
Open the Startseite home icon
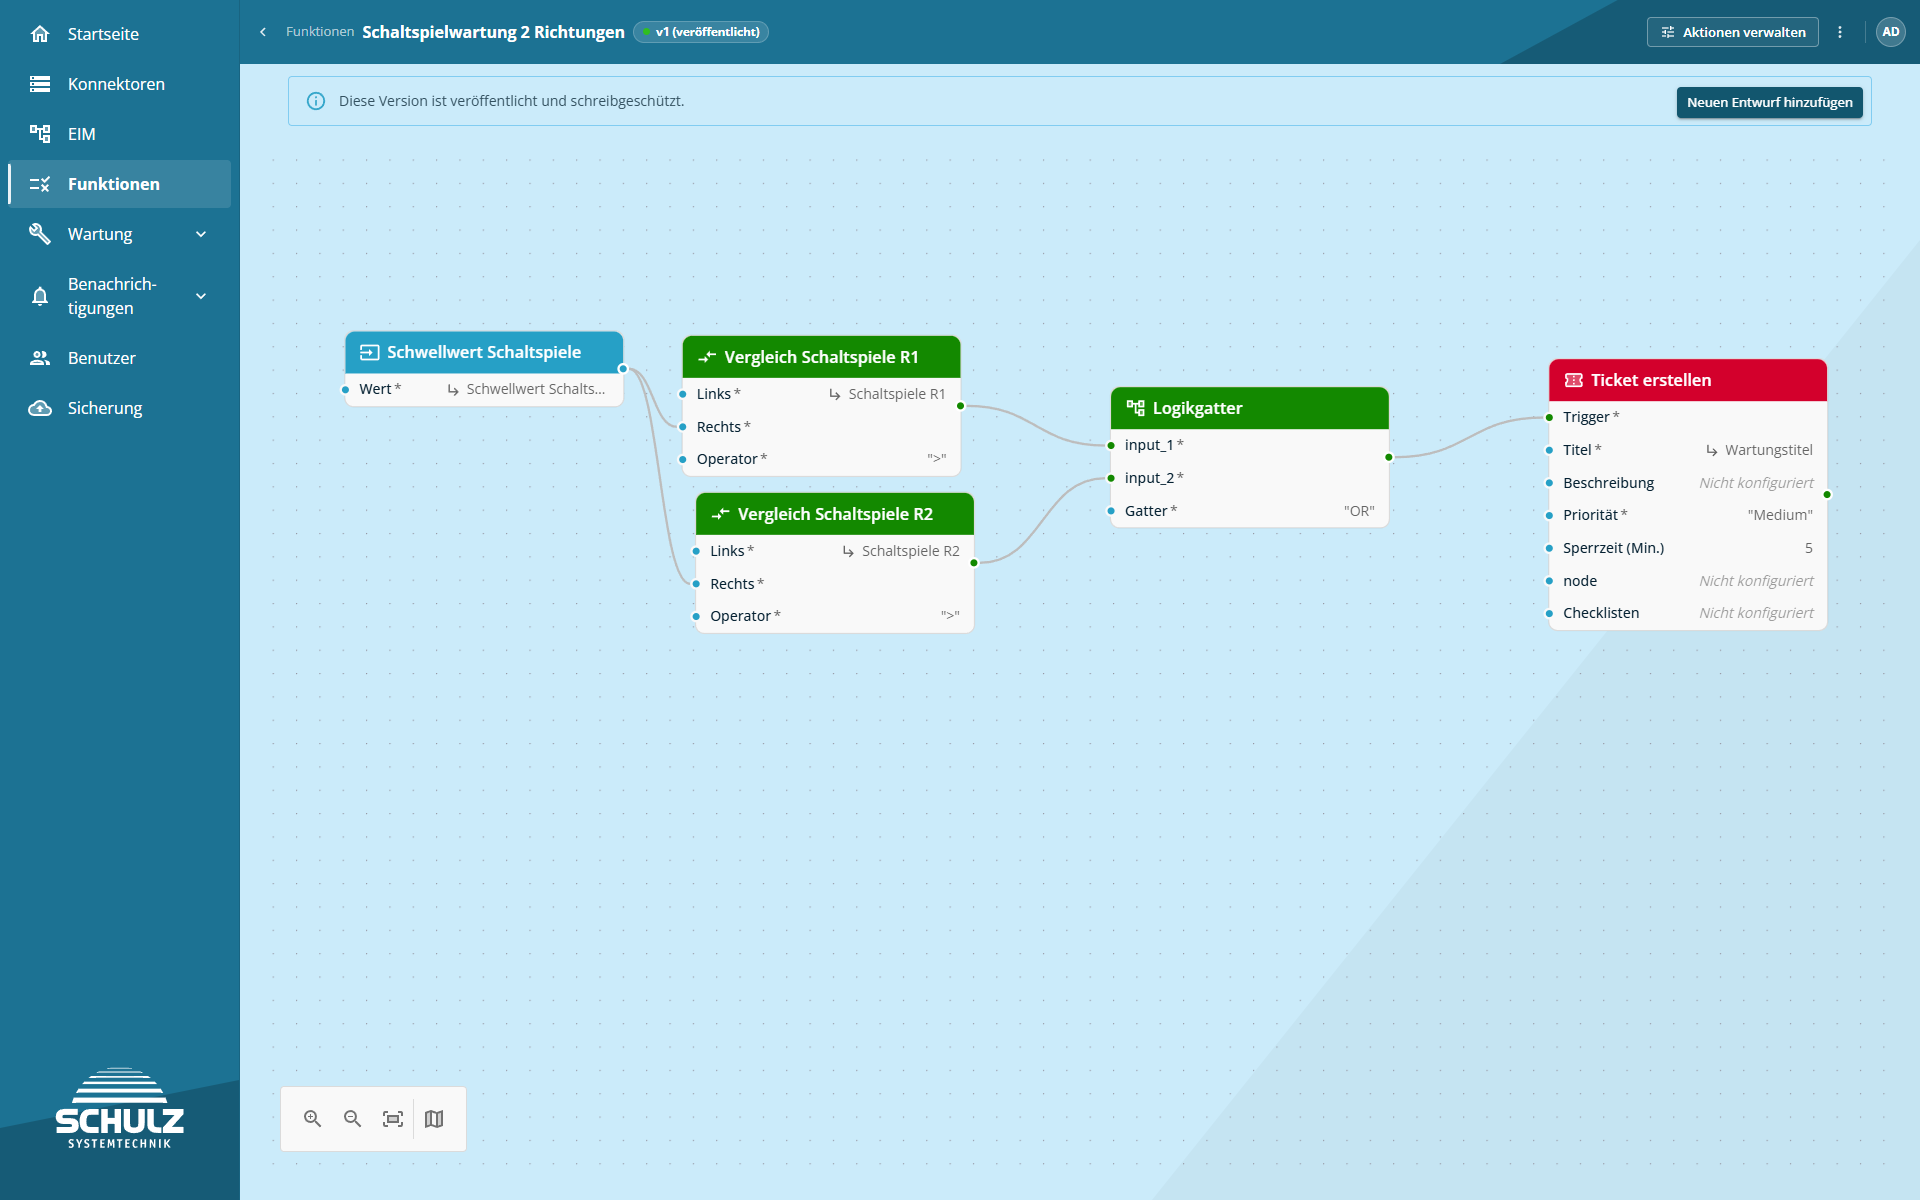[x=40, y=34]
